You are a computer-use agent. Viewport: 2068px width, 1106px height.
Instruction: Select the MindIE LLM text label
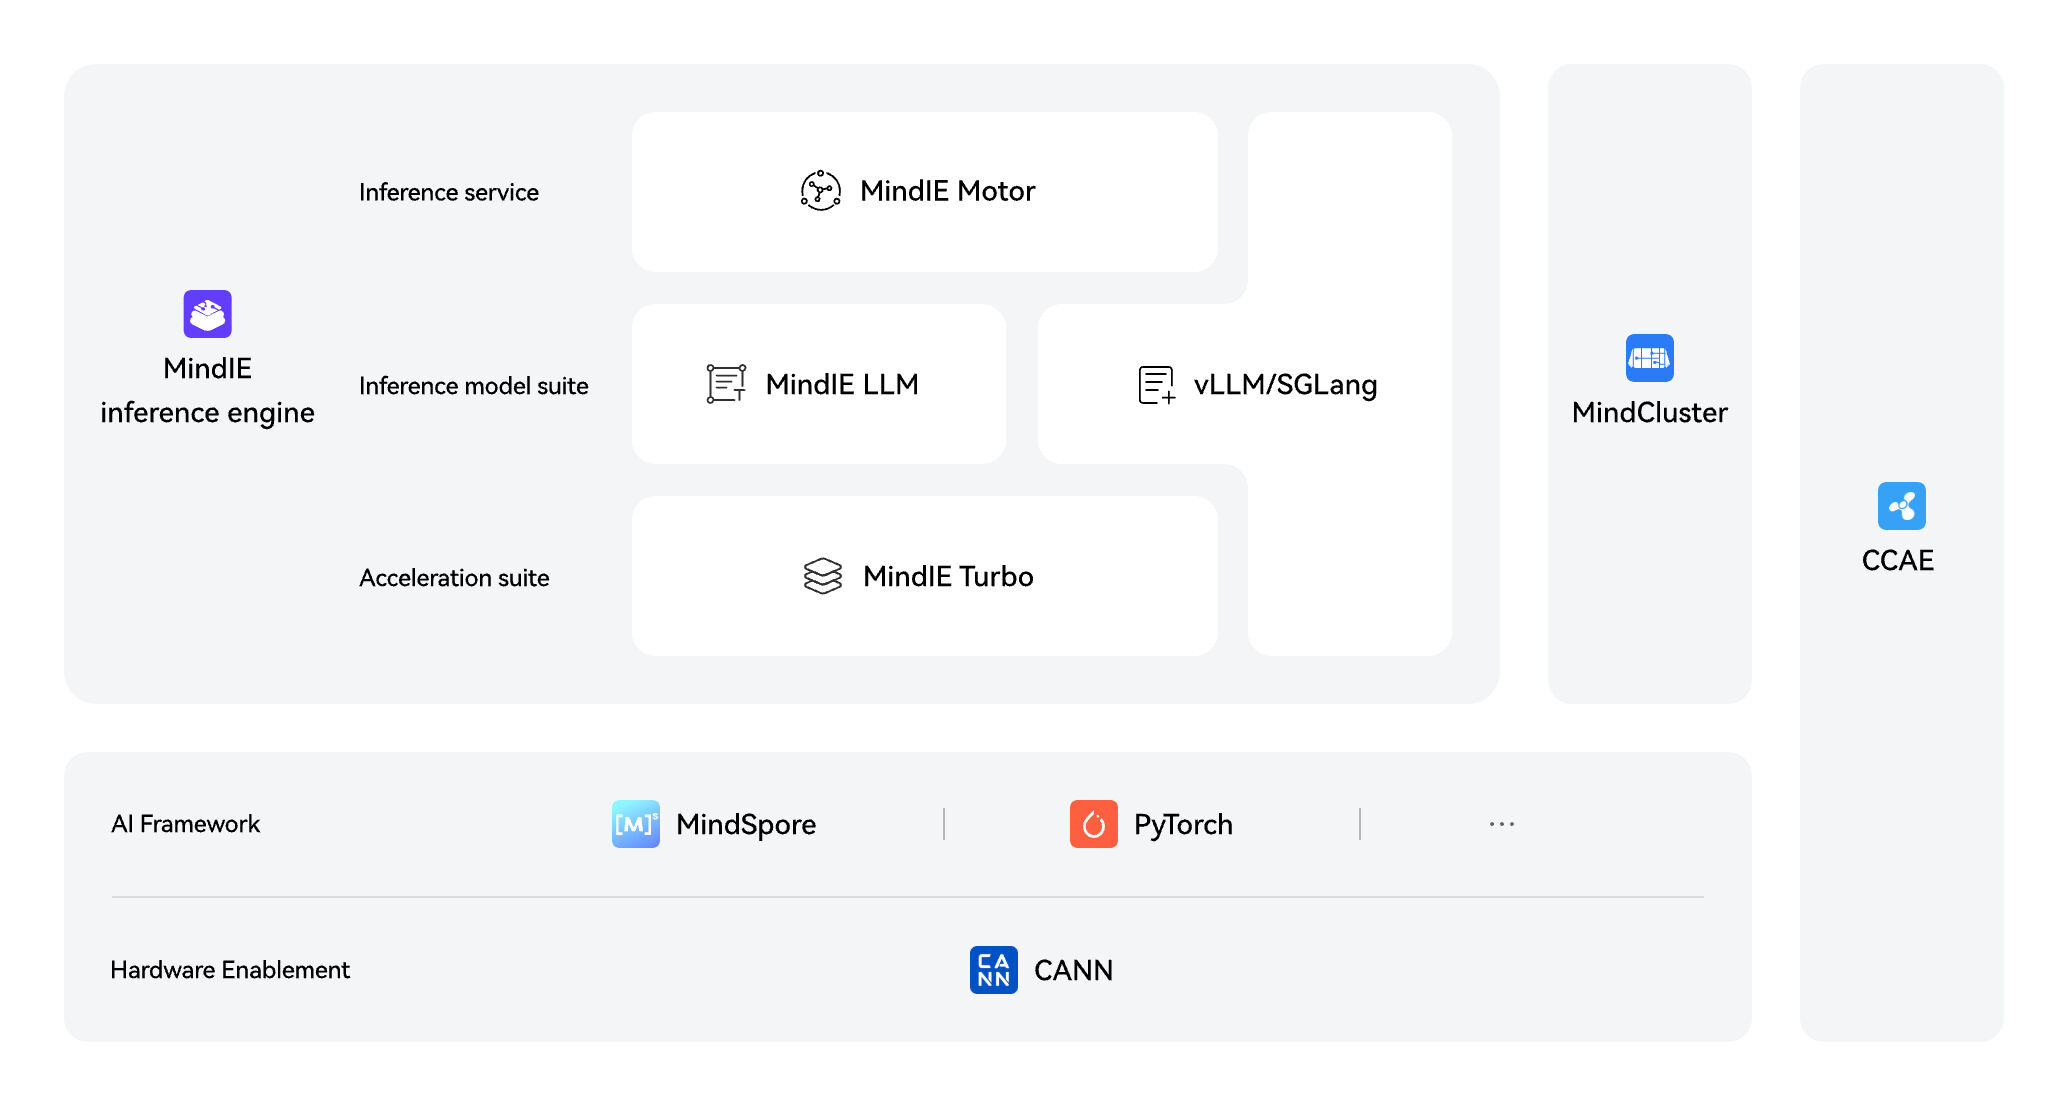tap(841, 385)
